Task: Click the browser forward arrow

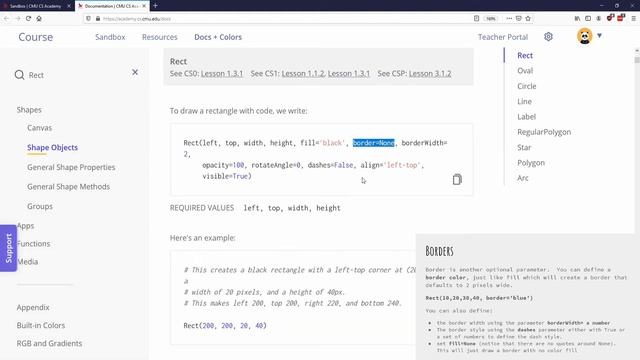Action: 17,18
